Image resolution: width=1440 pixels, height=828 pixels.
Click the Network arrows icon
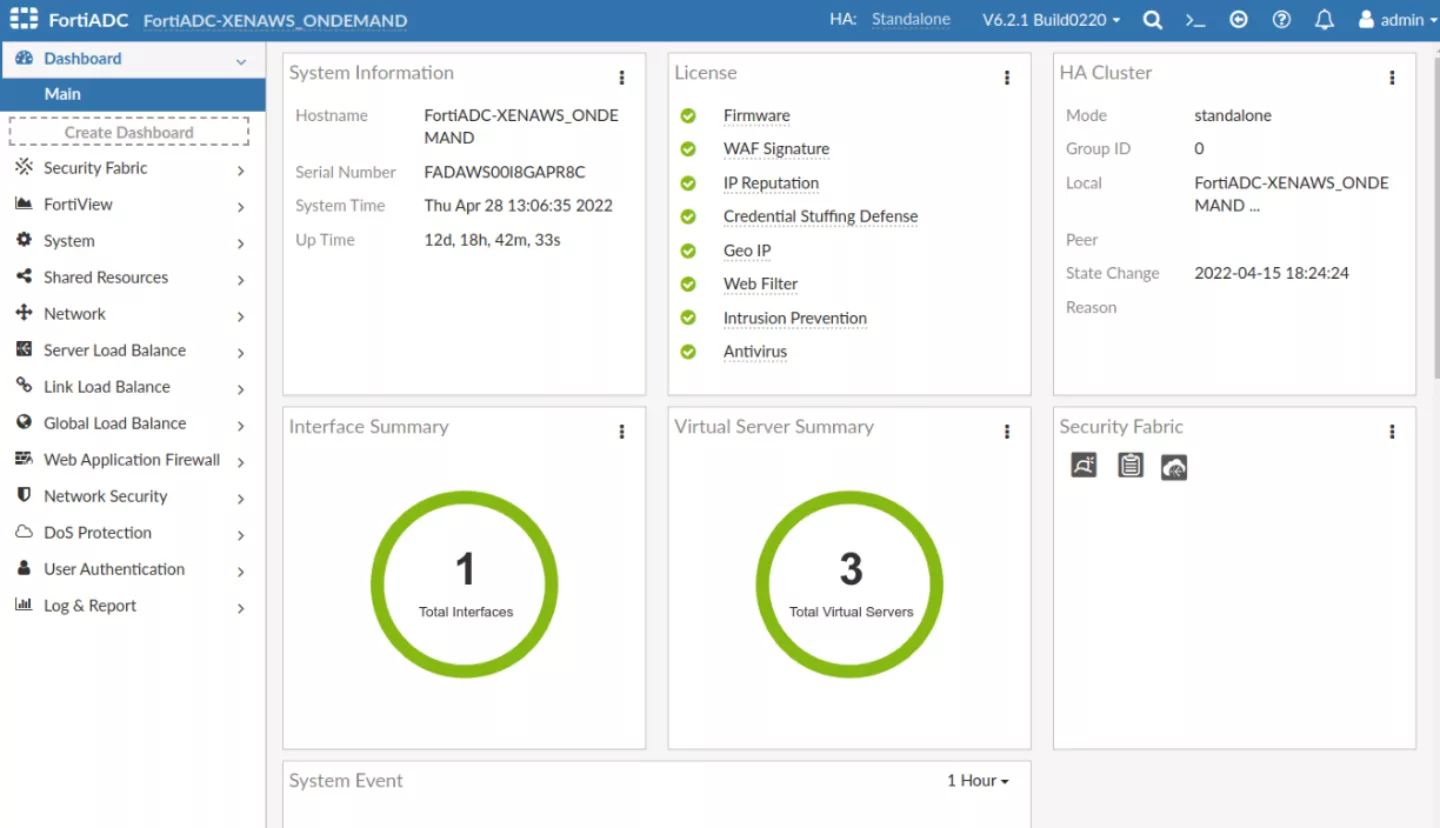coord(24,313)
